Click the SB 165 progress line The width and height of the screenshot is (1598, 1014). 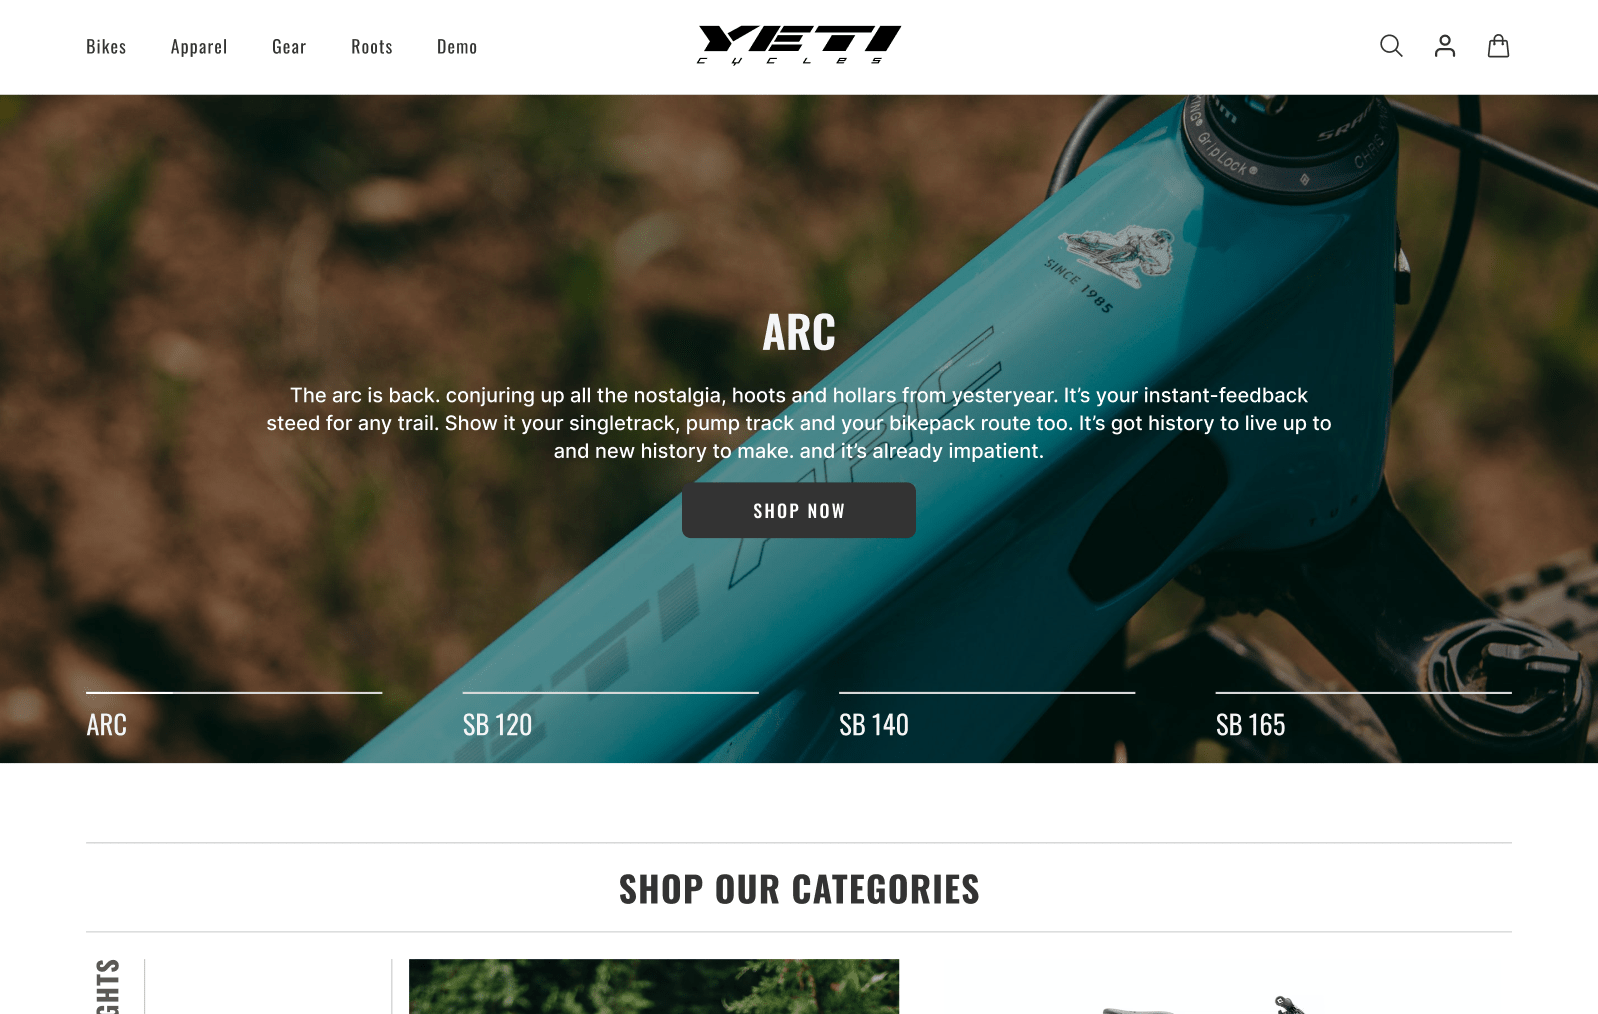[x=1364, y=692]
